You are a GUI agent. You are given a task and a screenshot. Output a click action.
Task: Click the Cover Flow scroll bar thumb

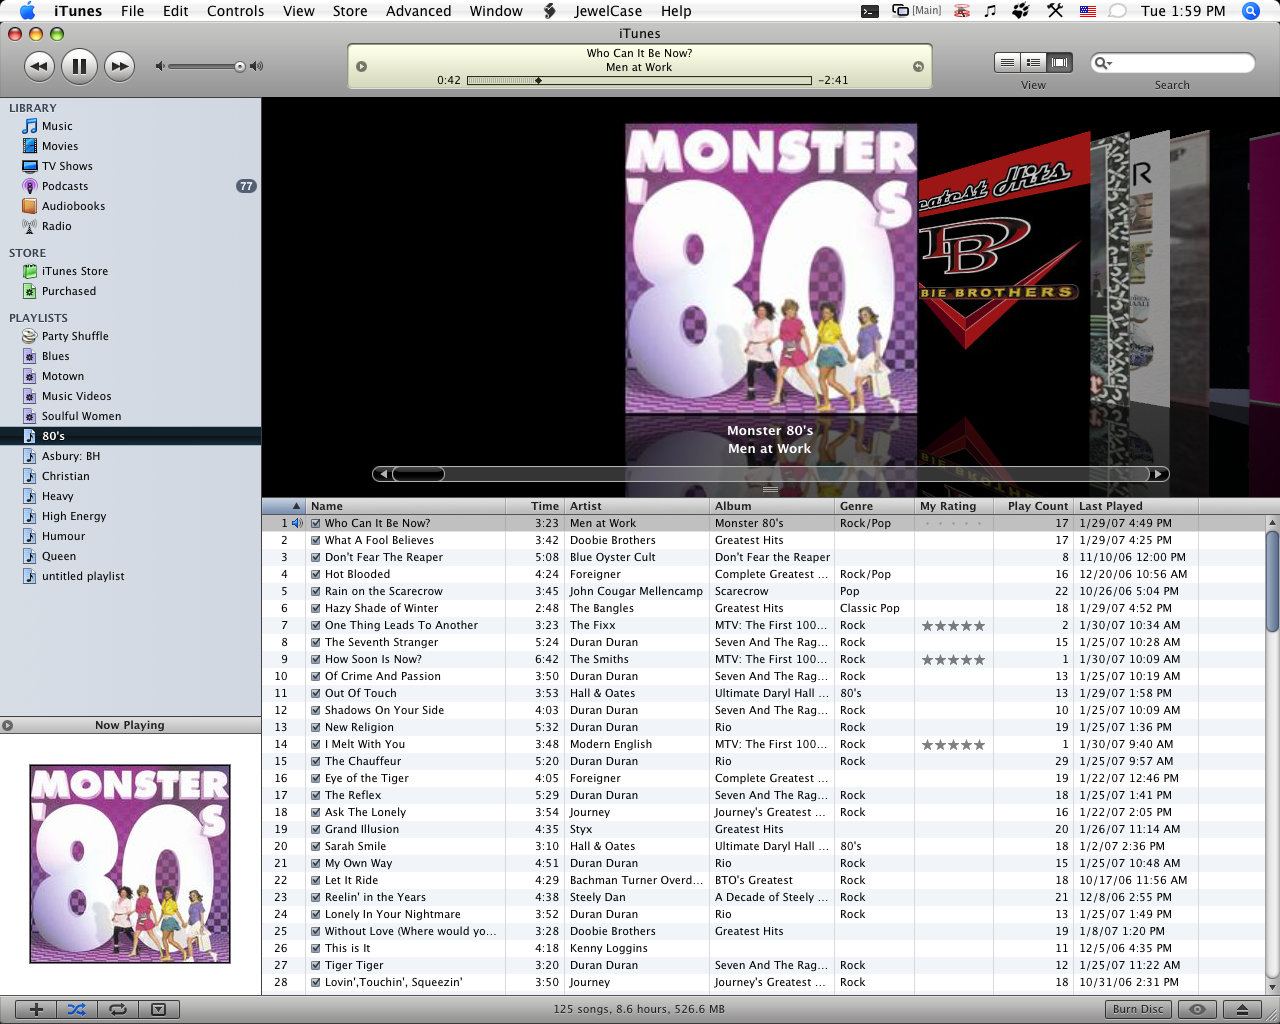coord(418,474)
